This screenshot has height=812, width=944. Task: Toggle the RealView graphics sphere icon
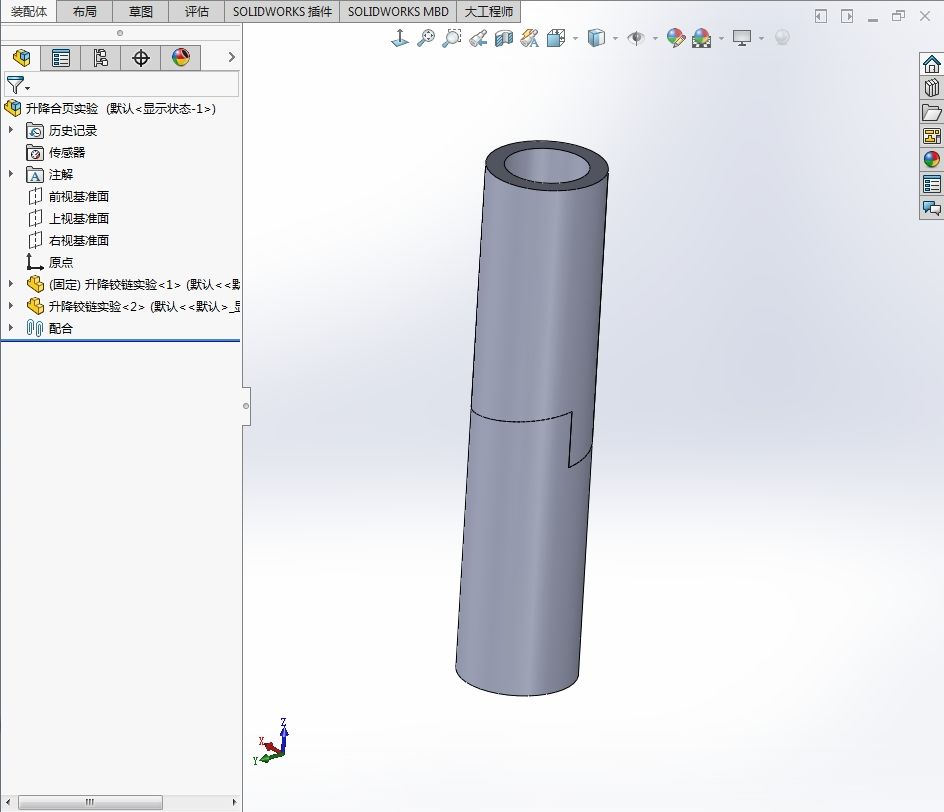782,37
